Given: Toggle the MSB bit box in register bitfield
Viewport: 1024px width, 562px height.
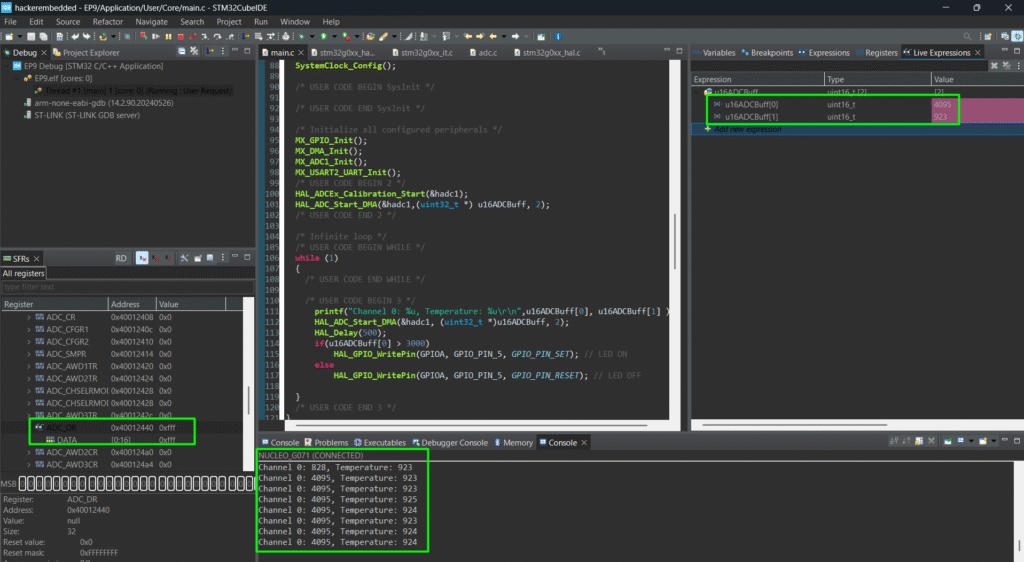Looking at the screenshot, I should (x=24, y=485).
